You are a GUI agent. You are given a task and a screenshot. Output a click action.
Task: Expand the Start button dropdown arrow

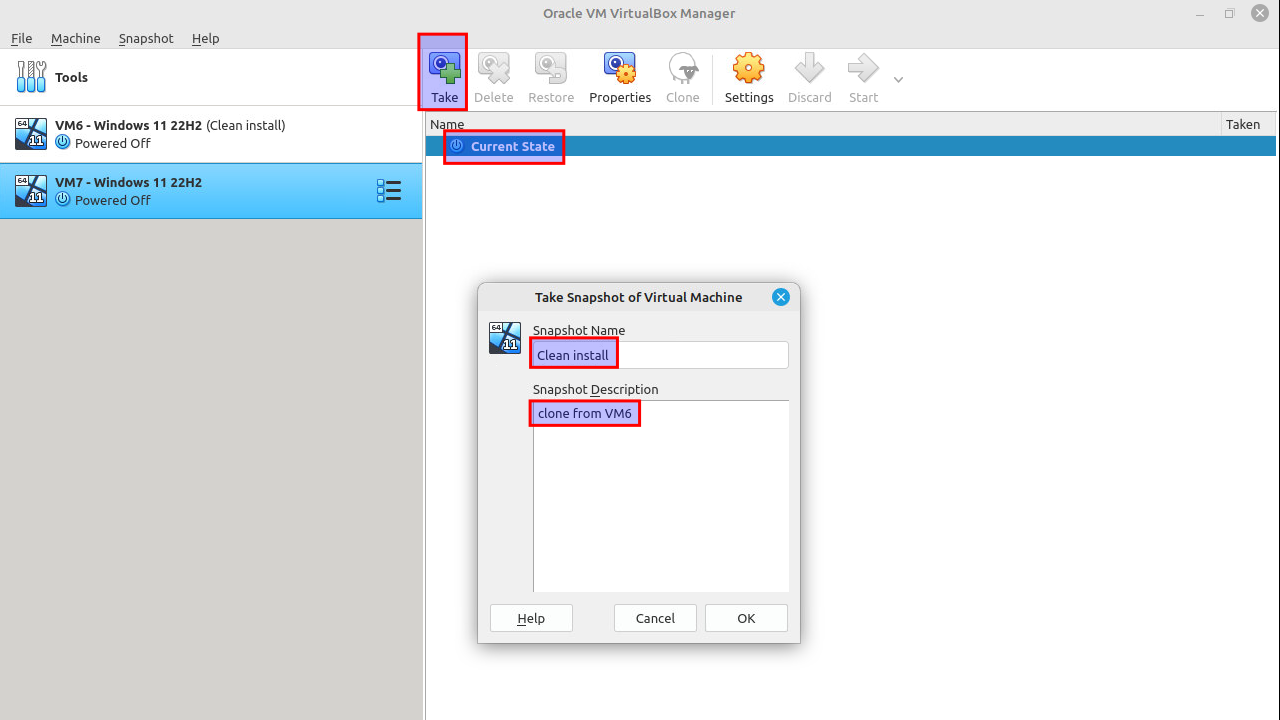point(898,80)
